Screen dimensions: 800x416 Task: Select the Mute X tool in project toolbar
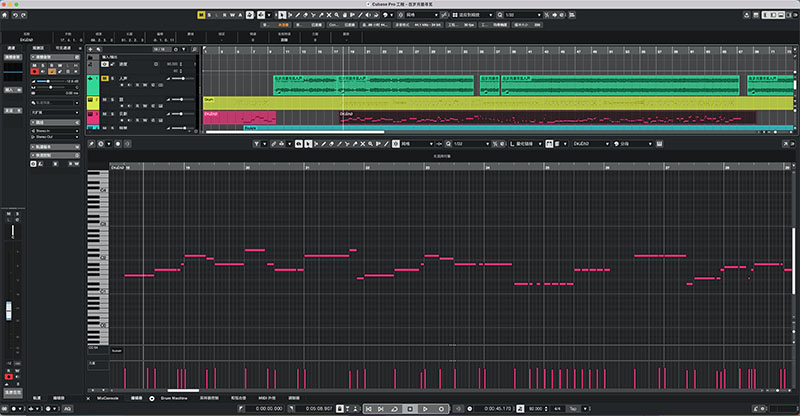pyautogui.click(x=329, y=15)
